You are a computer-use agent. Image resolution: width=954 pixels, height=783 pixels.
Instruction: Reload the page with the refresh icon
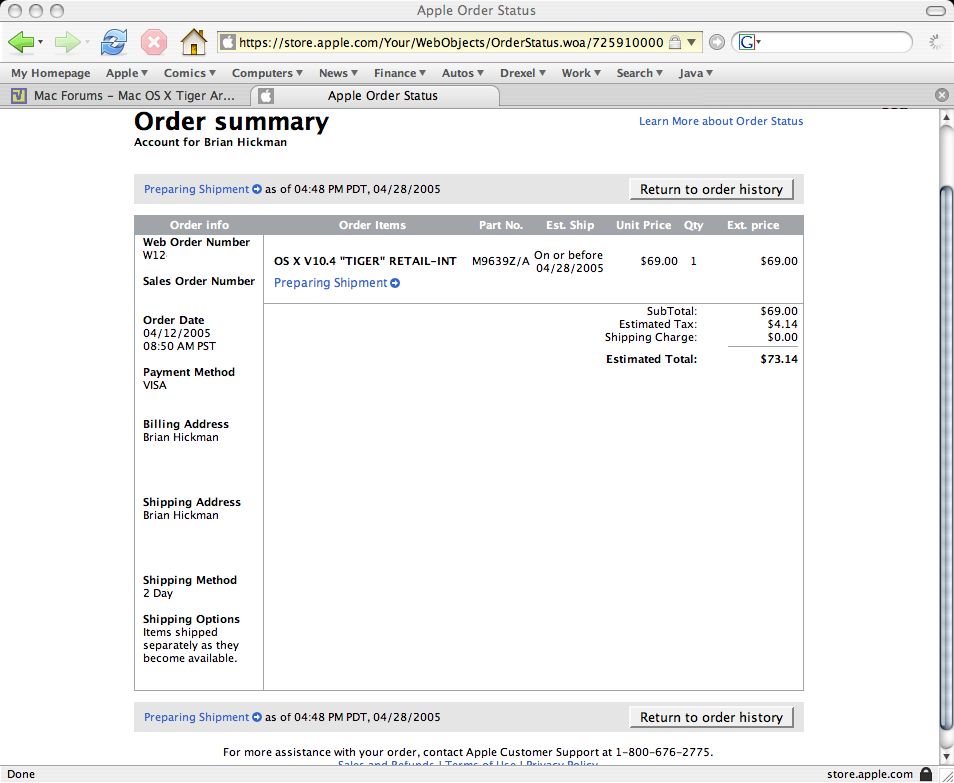[x=114, y=42]
